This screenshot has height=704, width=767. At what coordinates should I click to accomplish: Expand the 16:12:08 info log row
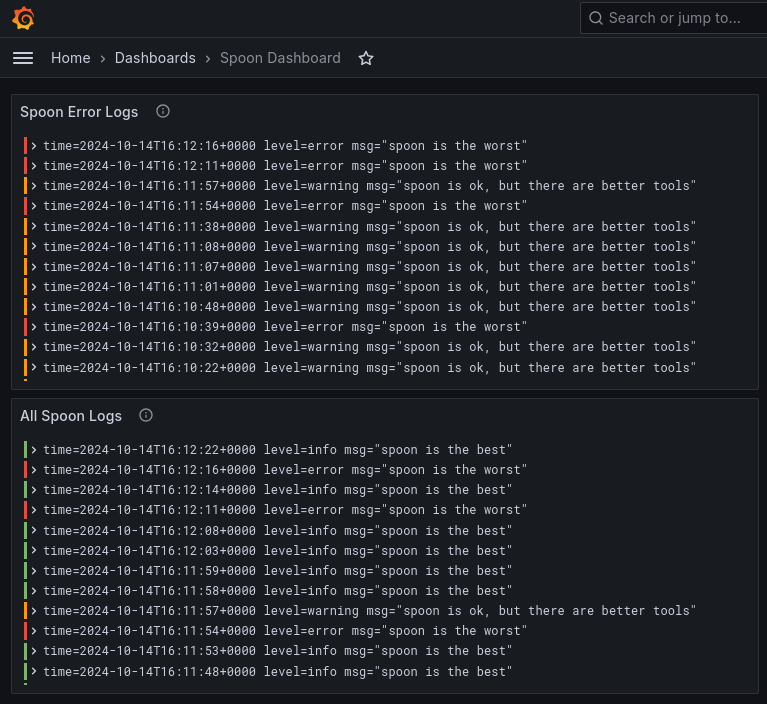tap(34, 531)
